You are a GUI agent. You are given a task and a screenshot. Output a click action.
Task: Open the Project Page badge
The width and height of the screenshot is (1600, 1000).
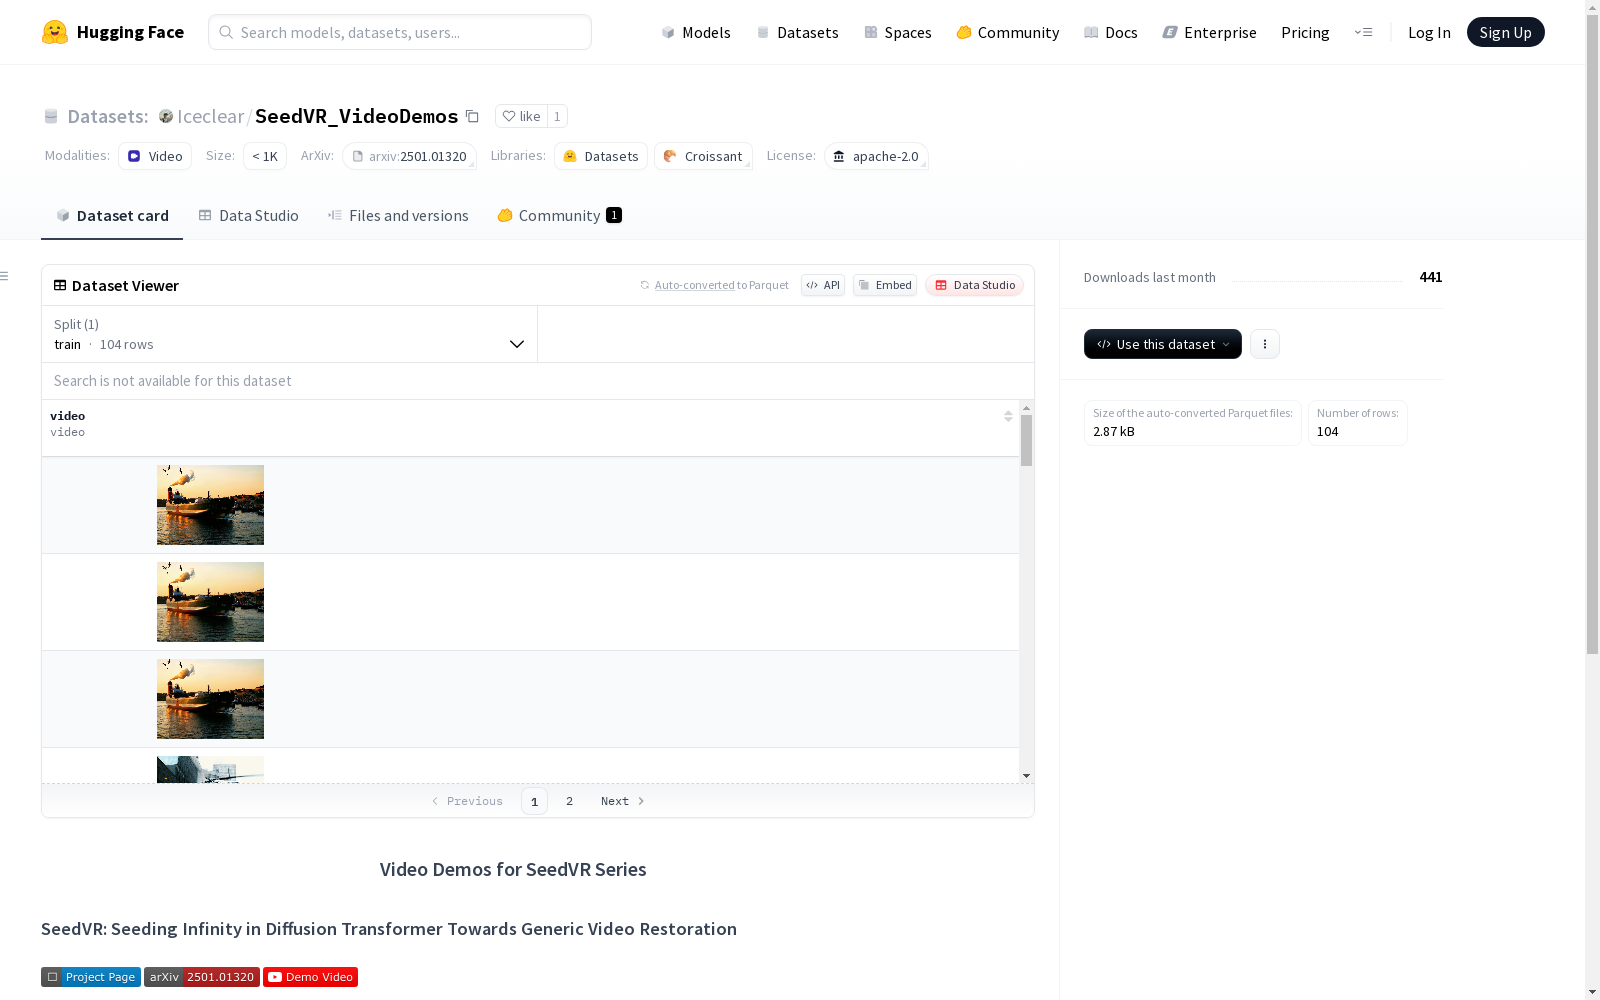(x=91, y=977)
